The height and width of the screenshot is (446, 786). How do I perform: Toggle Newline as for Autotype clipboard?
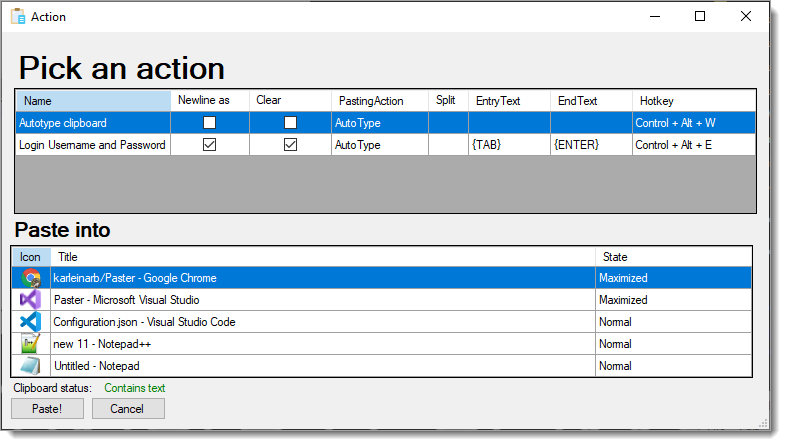210,123
